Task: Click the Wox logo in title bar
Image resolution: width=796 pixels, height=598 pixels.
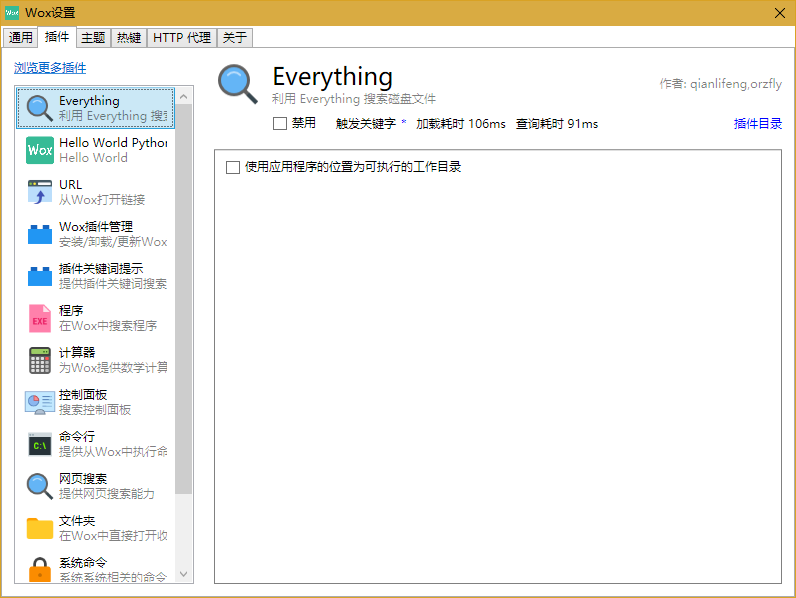Action: (12, 13)
